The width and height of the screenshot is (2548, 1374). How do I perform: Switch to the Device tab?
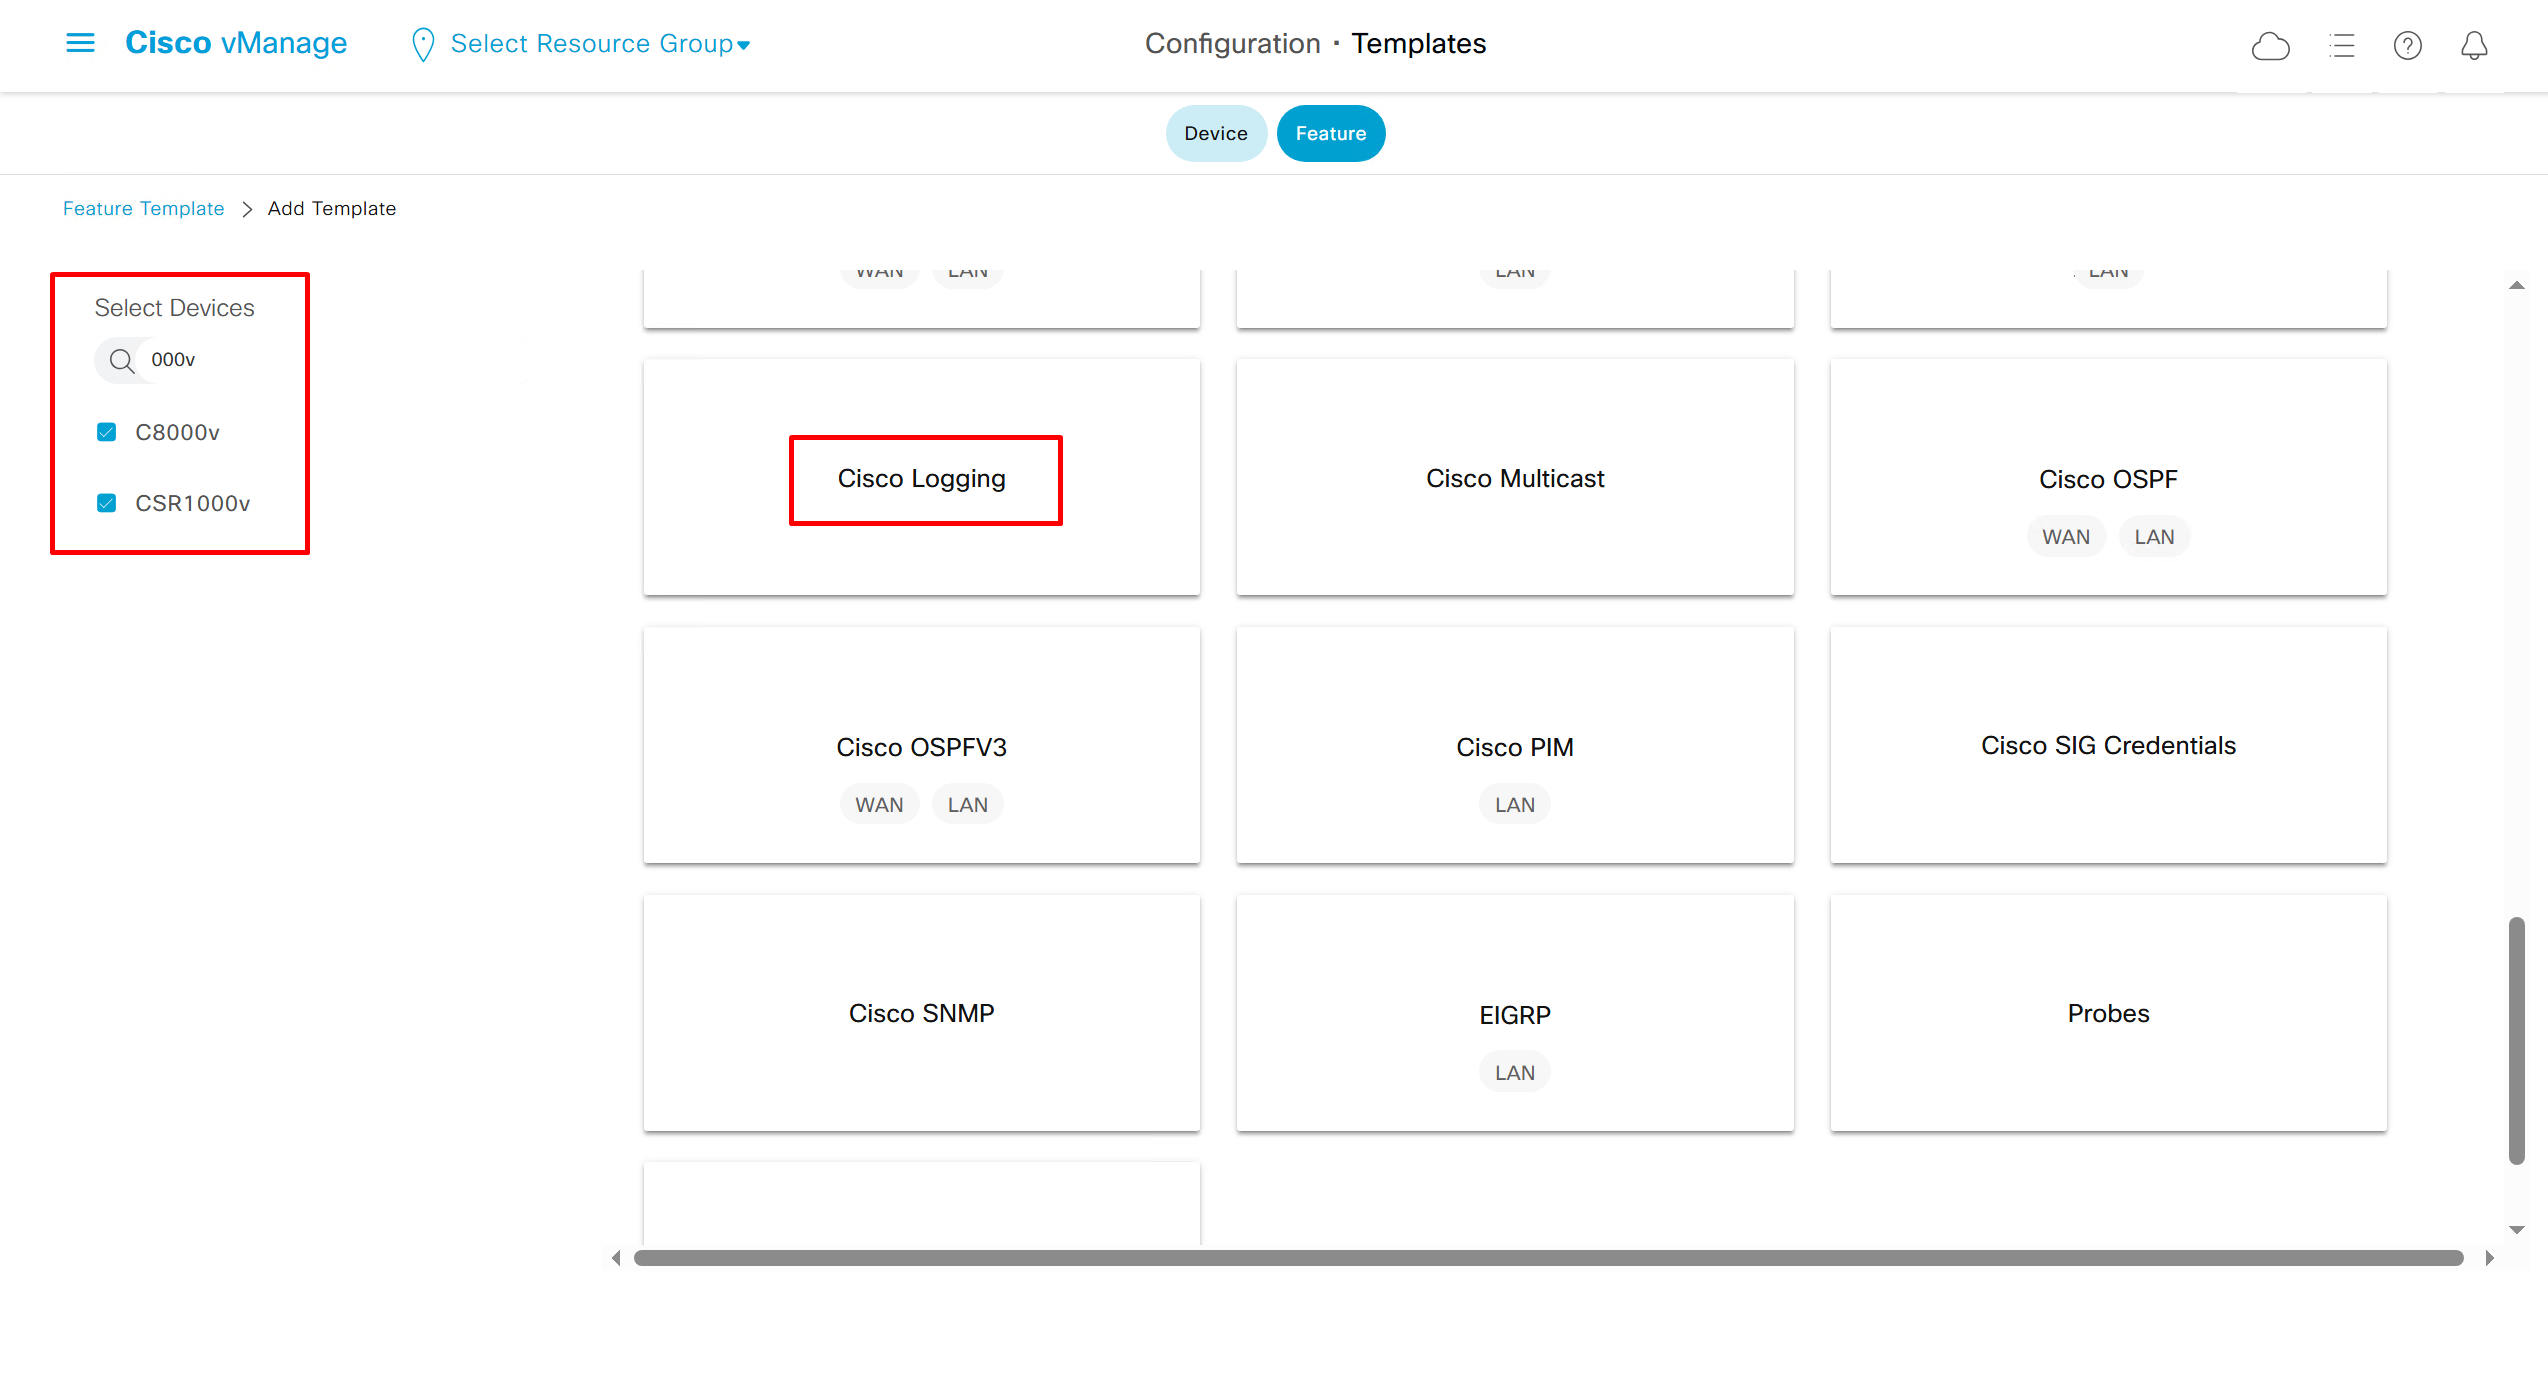(1215, 133)
